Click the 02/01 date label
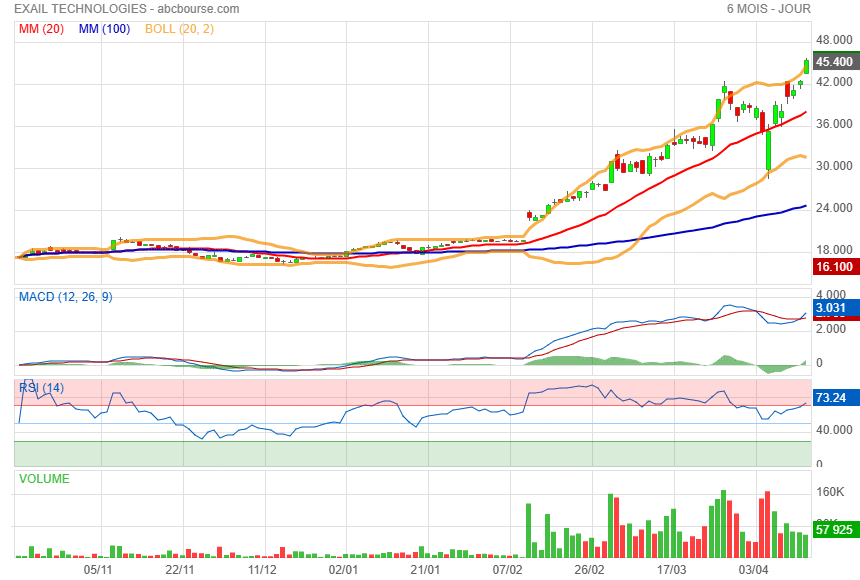The image size is (860, 580). 343,570
